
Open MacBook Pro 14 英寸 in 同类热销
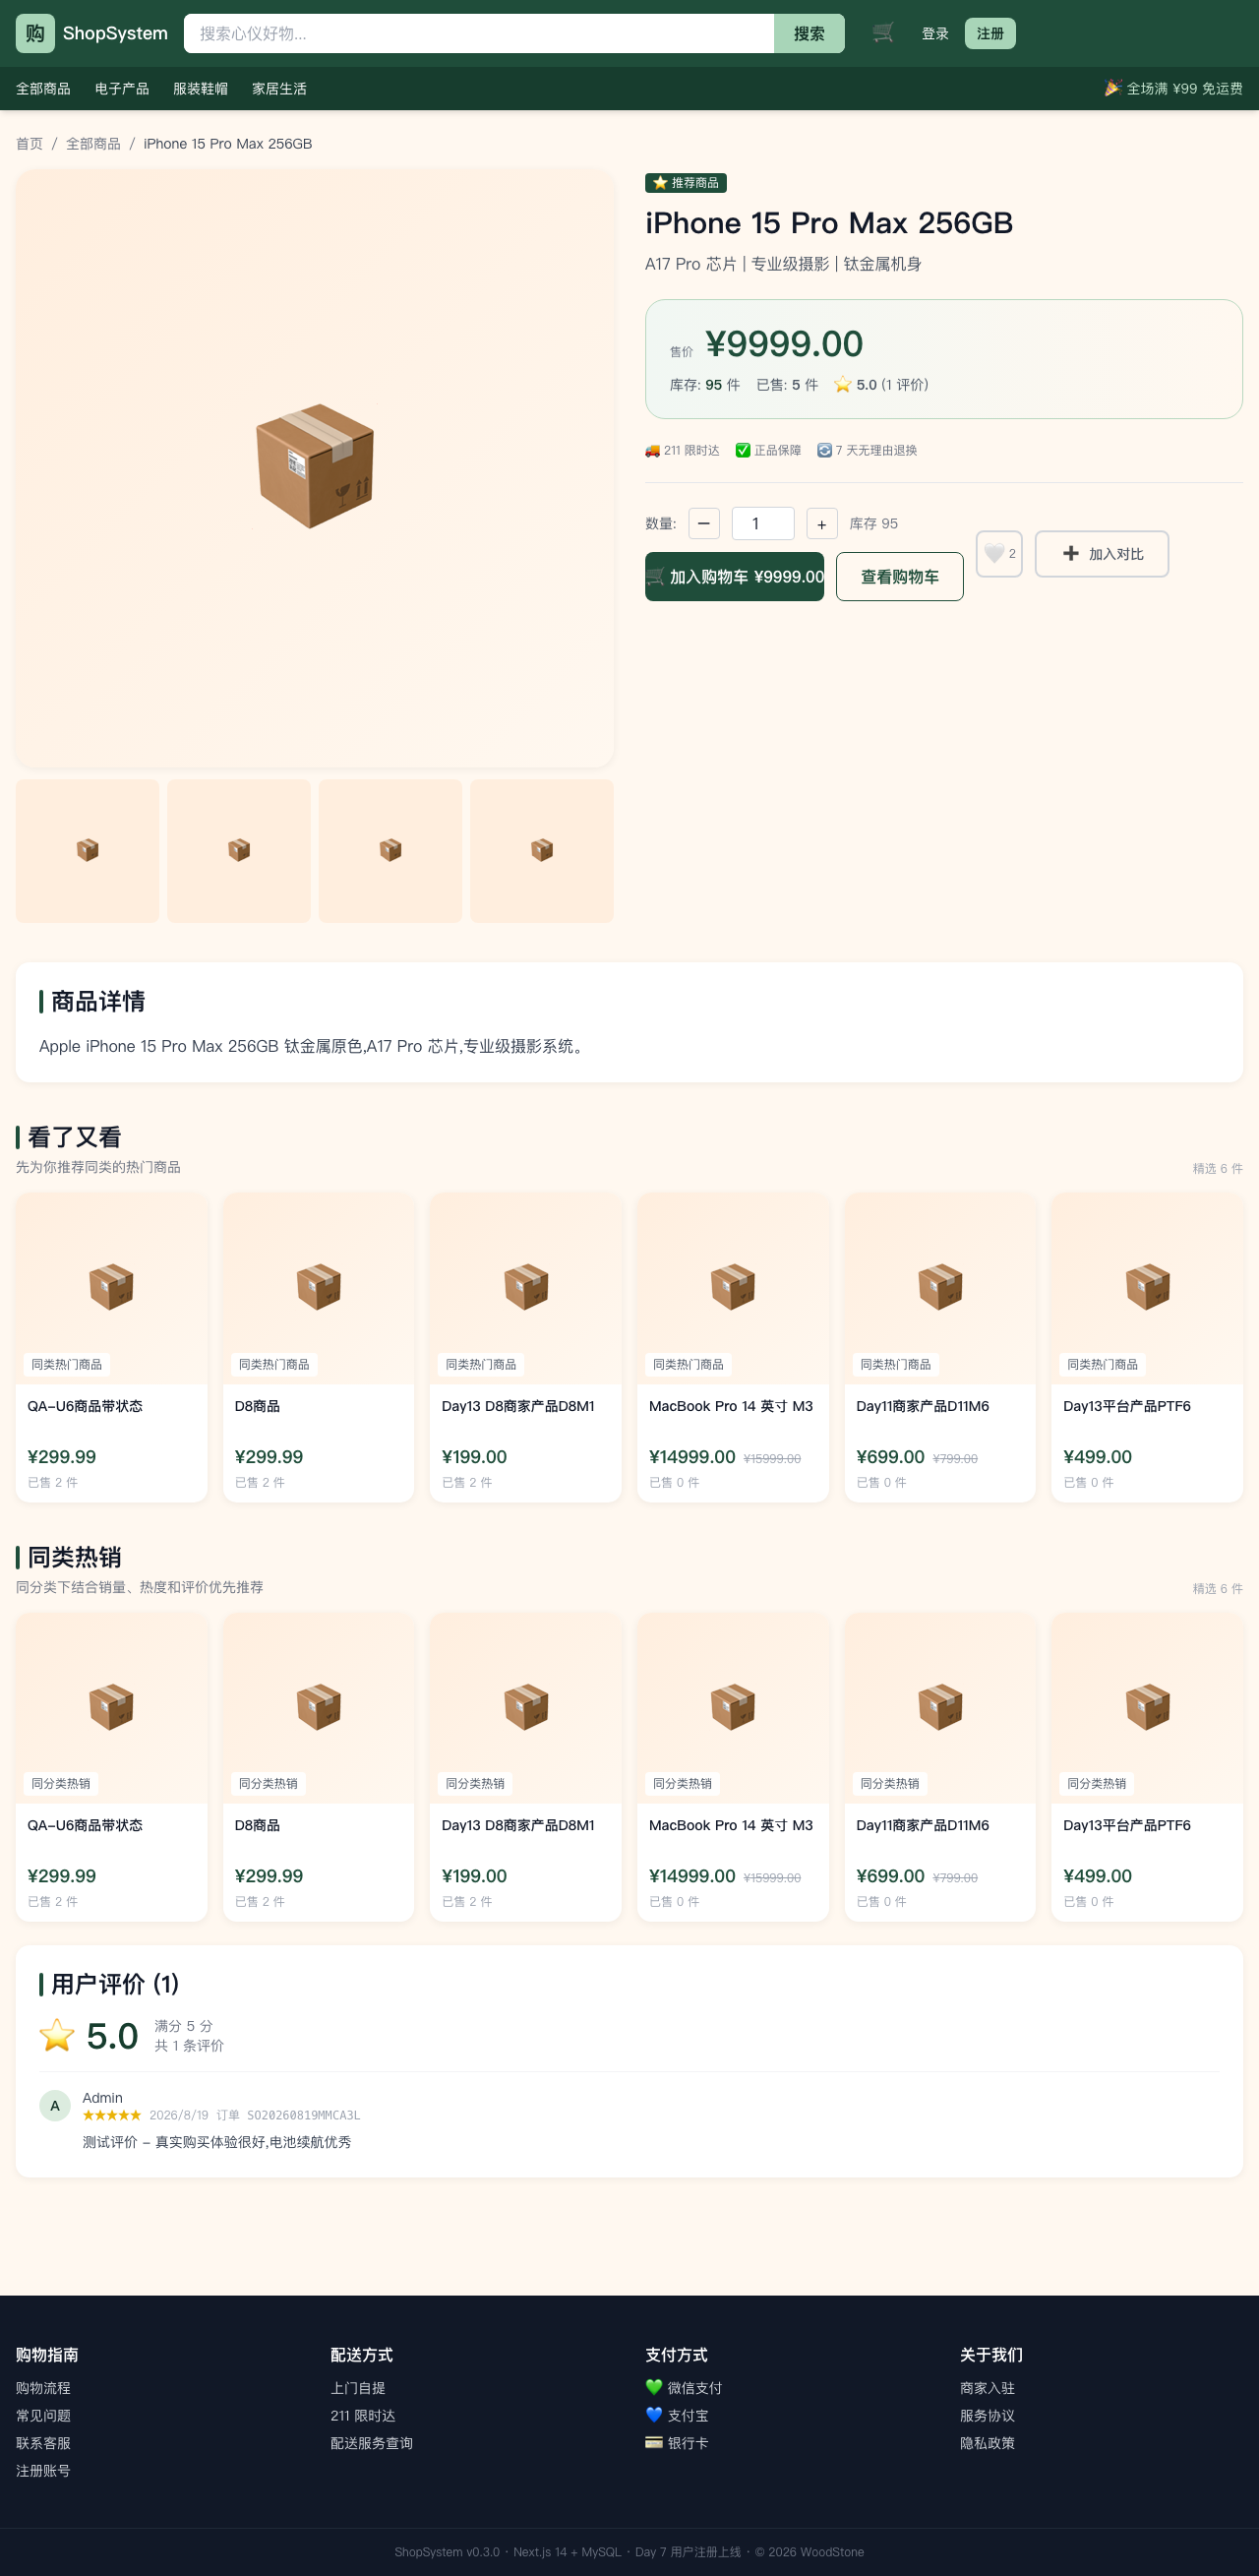[x=732, y=1766]
